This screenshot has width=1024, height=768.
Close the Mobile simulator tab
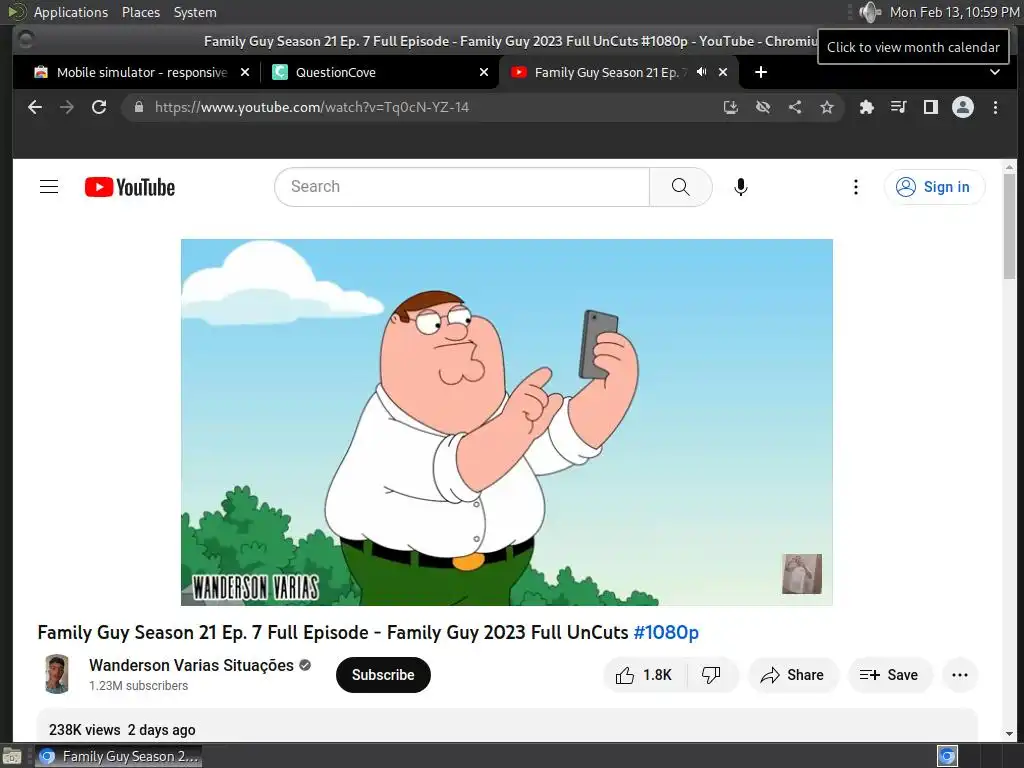[245, 72]
